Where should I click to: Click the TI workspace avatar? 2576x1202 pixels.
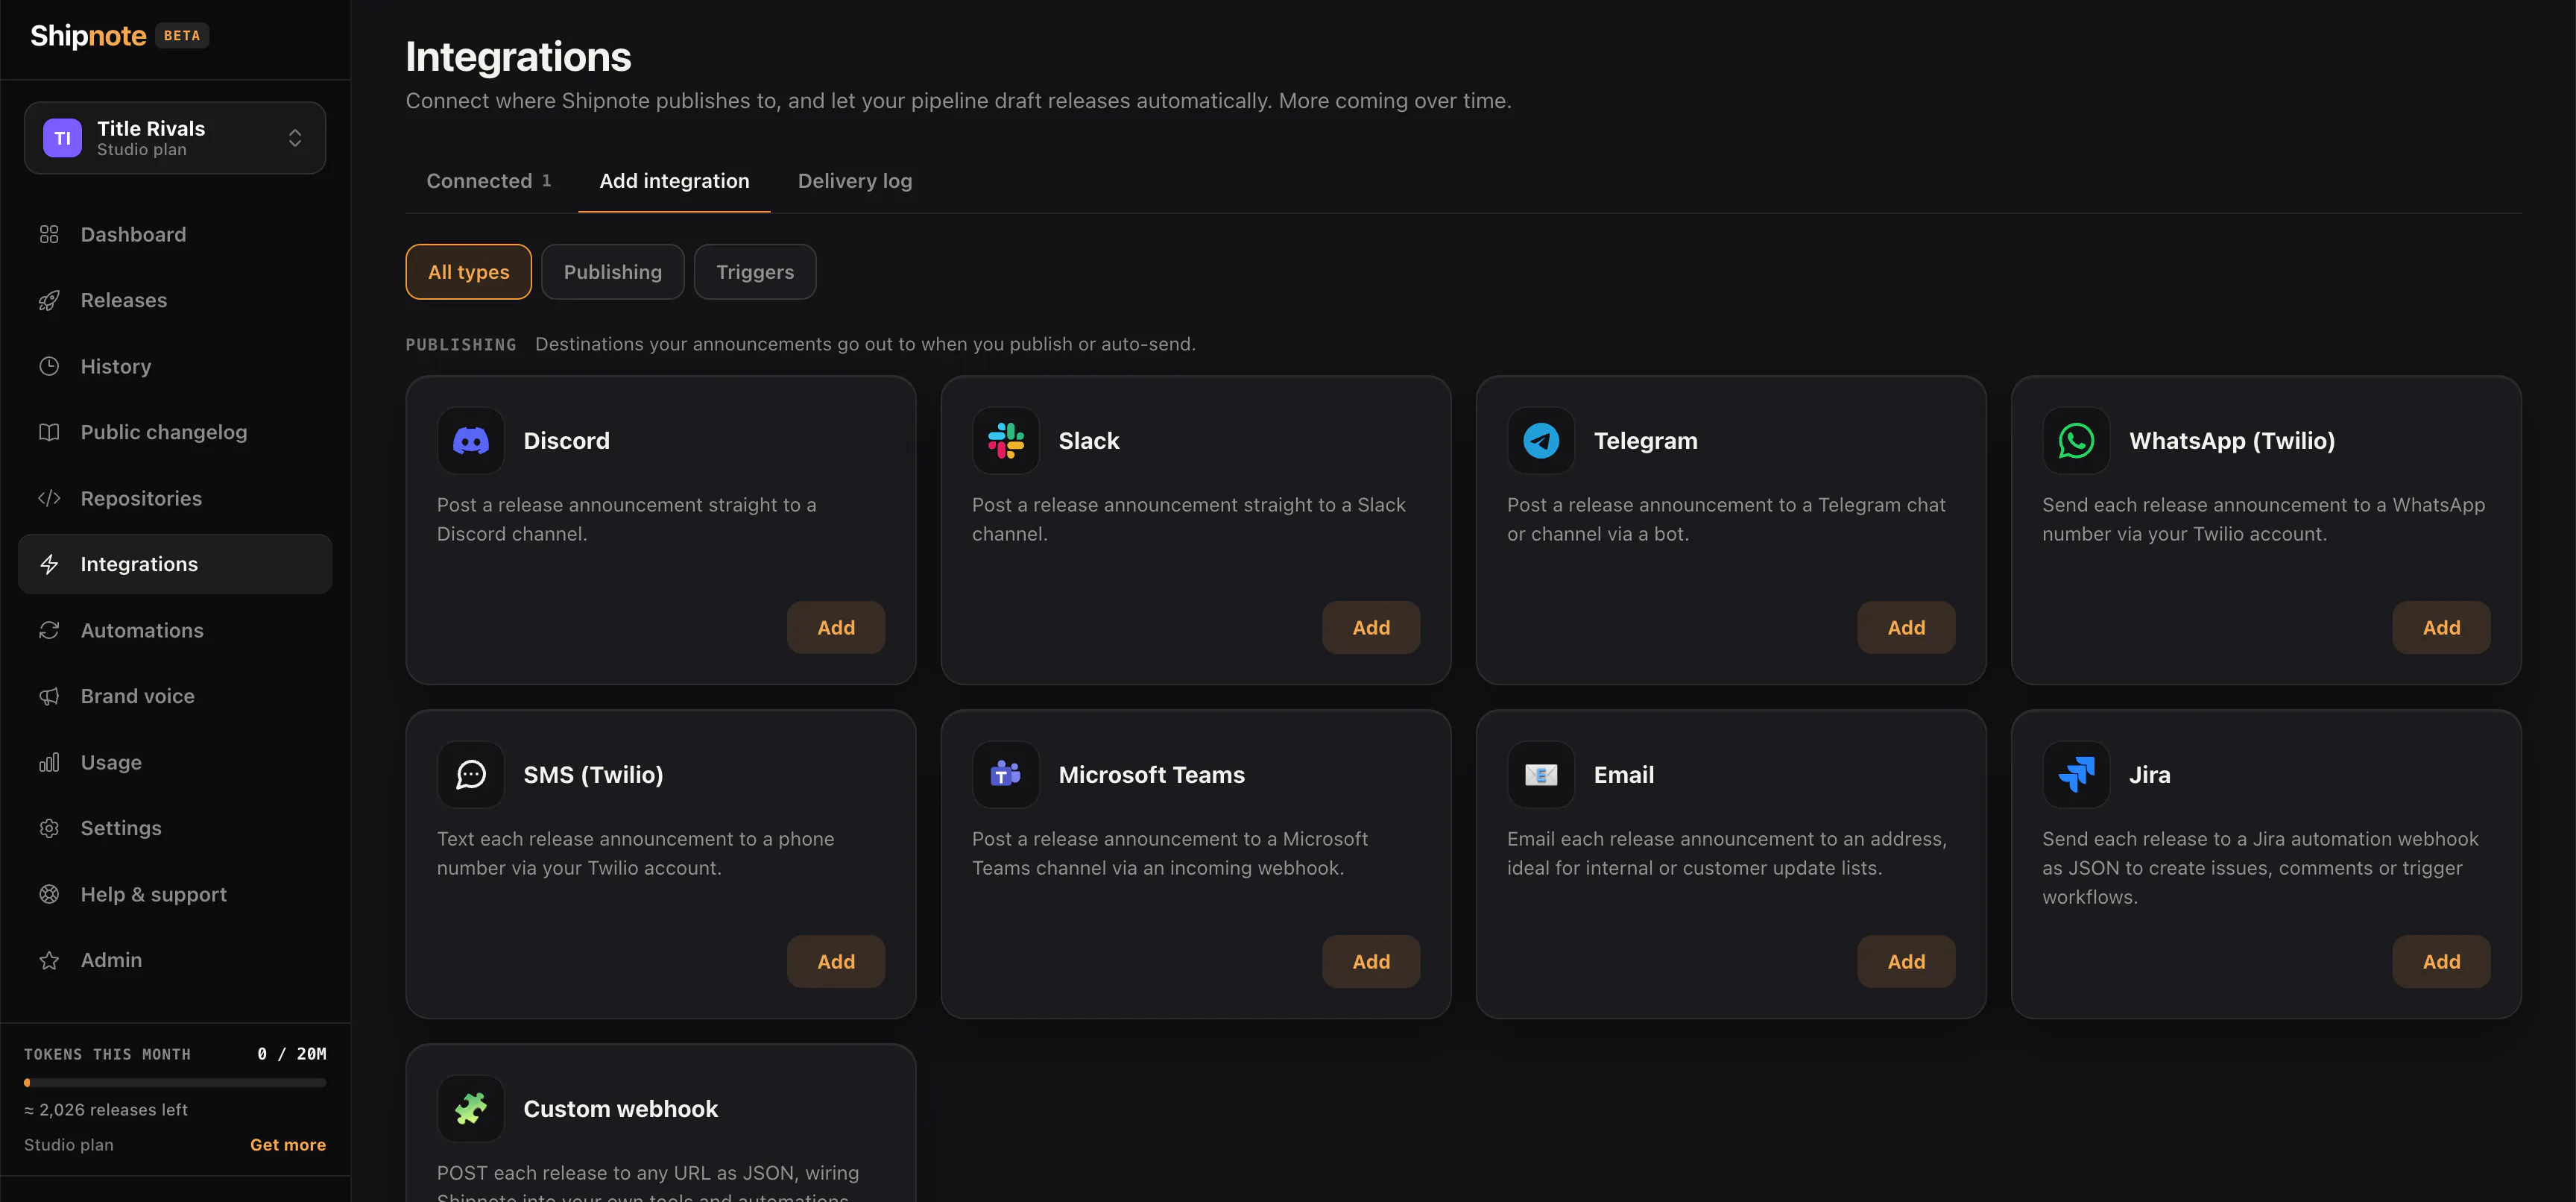(x=62, y=138)
